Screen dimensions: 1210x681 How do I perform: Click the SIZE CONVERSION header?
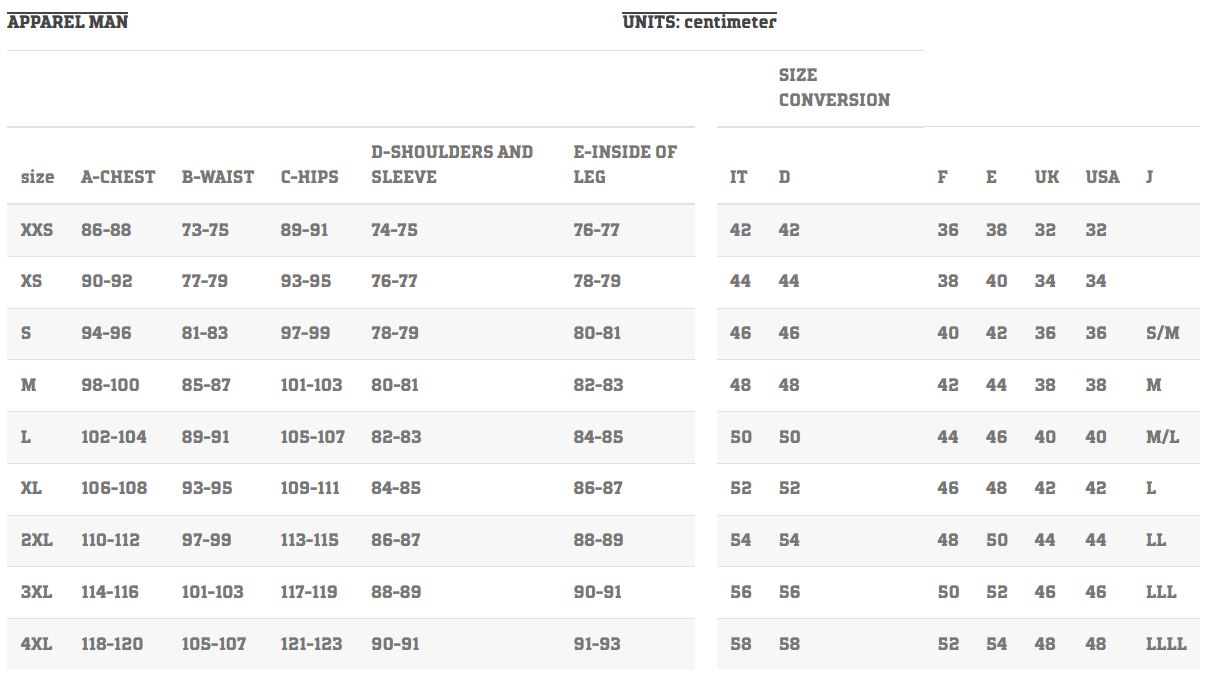tap(834, 87)
